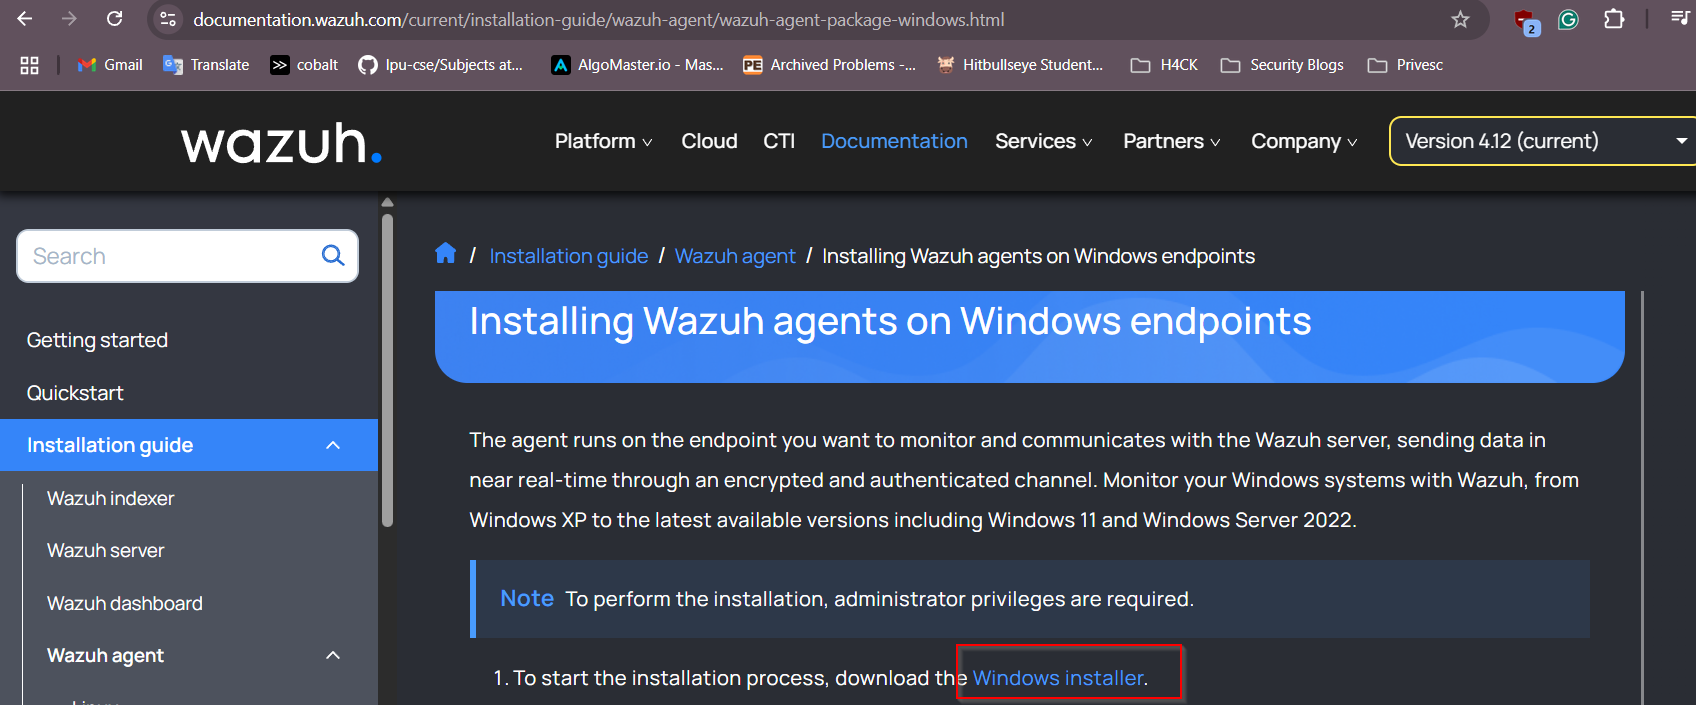Open the browser extensions puzzle icon
1696x705 pixels.
(x=1614, y=19)
